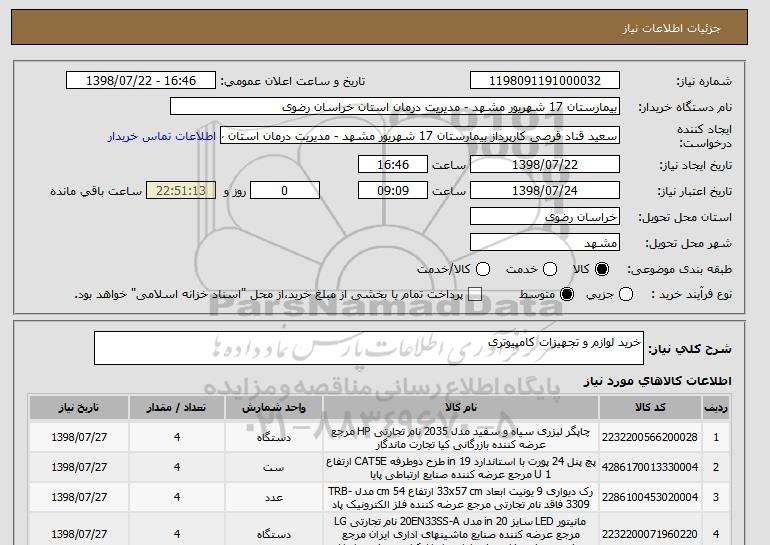Image resolution: width=770 pixels, height=545 pixels.
Task: Toggle the اسناد خزانه اسلامی payment checkbox
Action: point(475,295)
